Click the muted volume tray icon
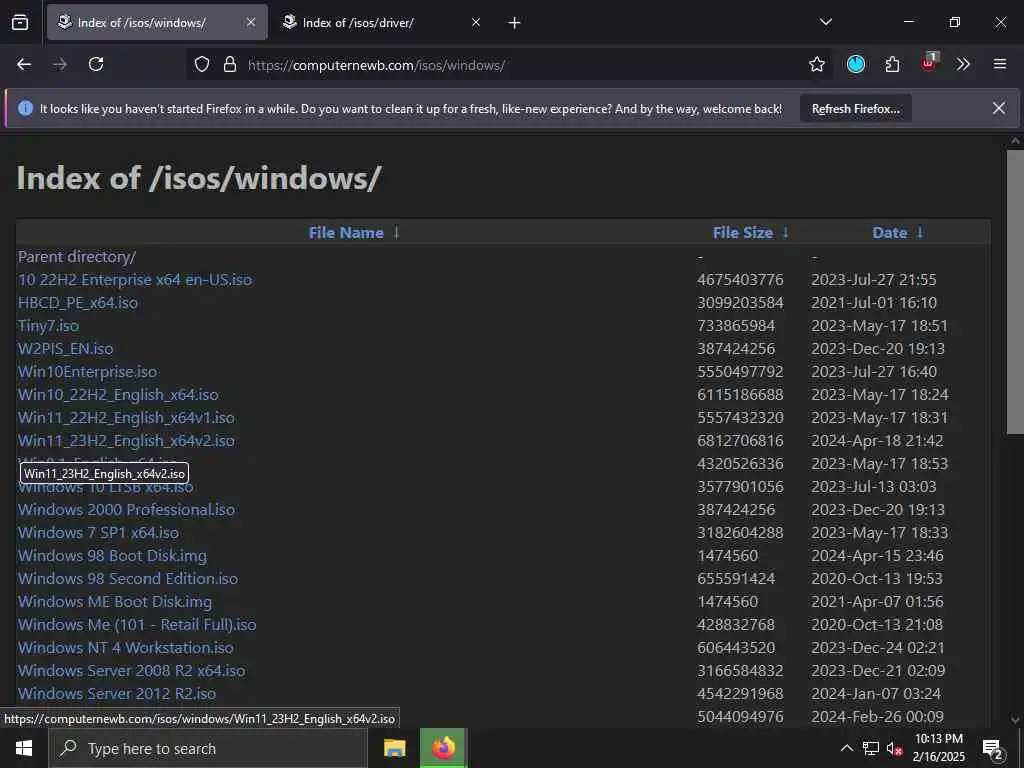The image size is (1024, 768). pyautogui.click(x=895, y=748)
